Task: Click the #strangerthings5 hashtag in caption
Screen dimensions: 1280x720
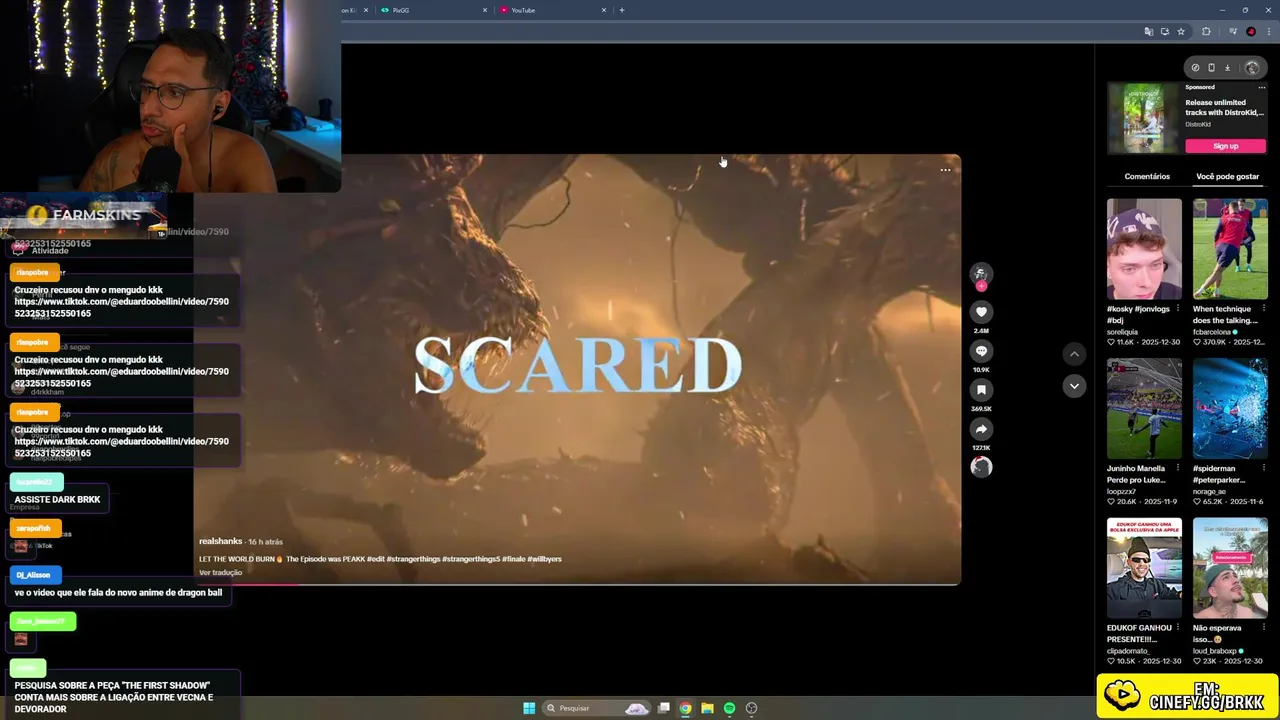Action: (x=471, y=559)
